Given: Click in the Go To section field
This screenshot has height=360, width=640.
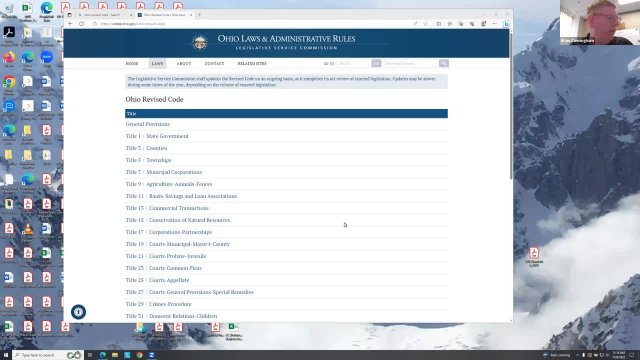Looking at the screenshot, I should click(x=354, y=63).
